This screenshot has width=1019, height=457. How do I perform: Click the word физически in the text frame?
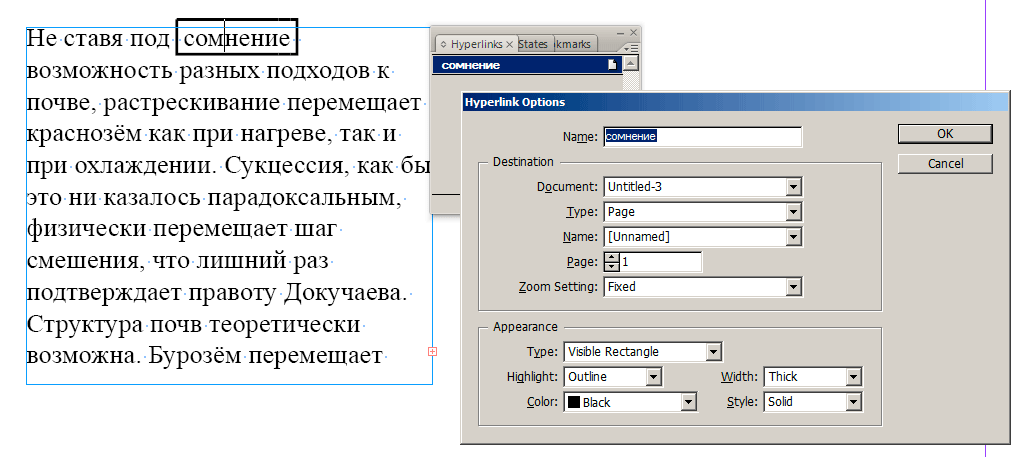coord(88,231)
